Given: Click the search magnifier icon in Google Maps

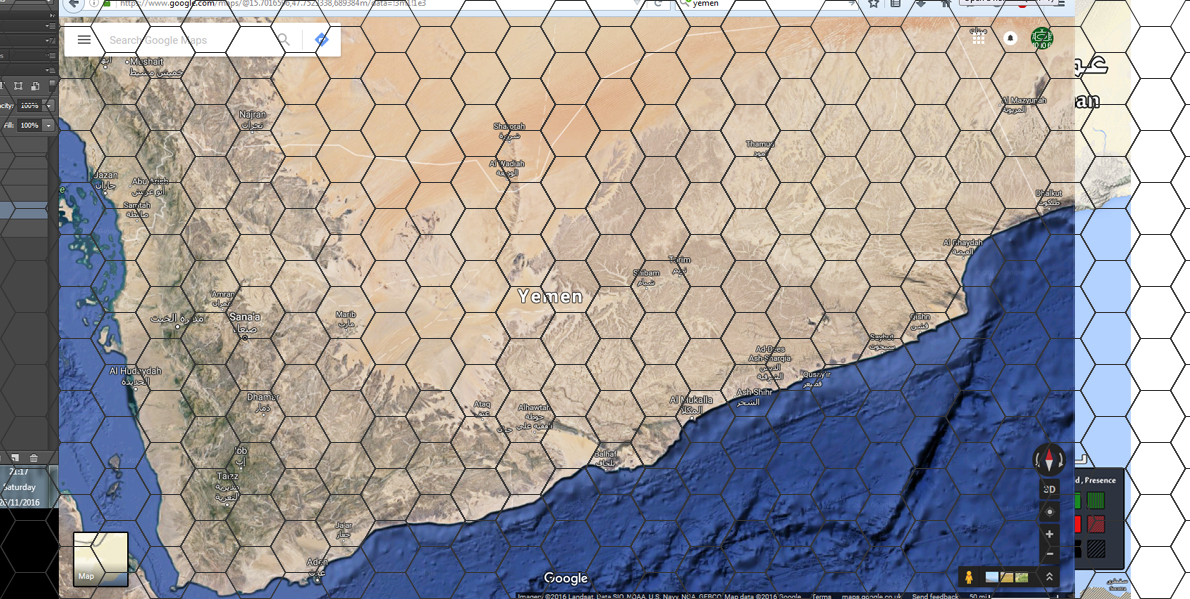Looking at the screenshot, I should coord(283,39).
